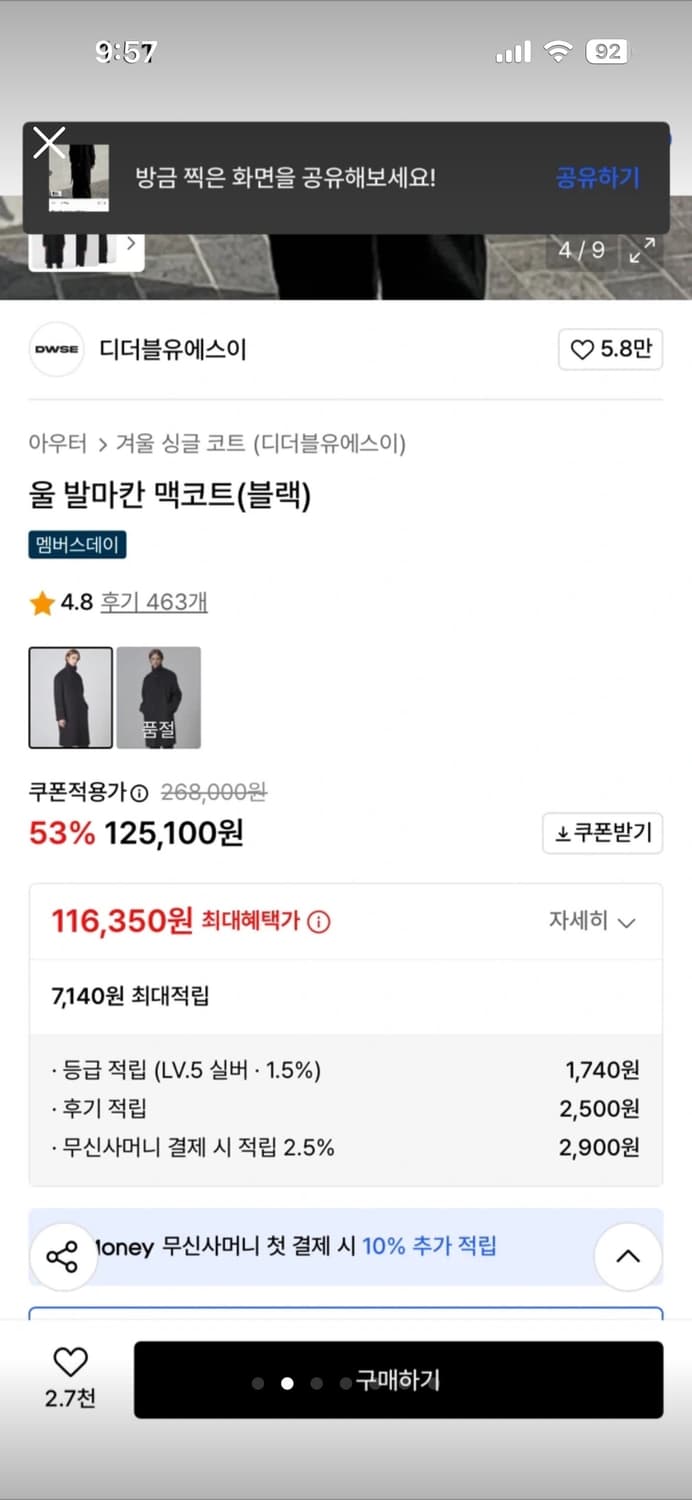
Task: Expand product image to fullscreen via diagonal arrows
Action: coord(643,252)
